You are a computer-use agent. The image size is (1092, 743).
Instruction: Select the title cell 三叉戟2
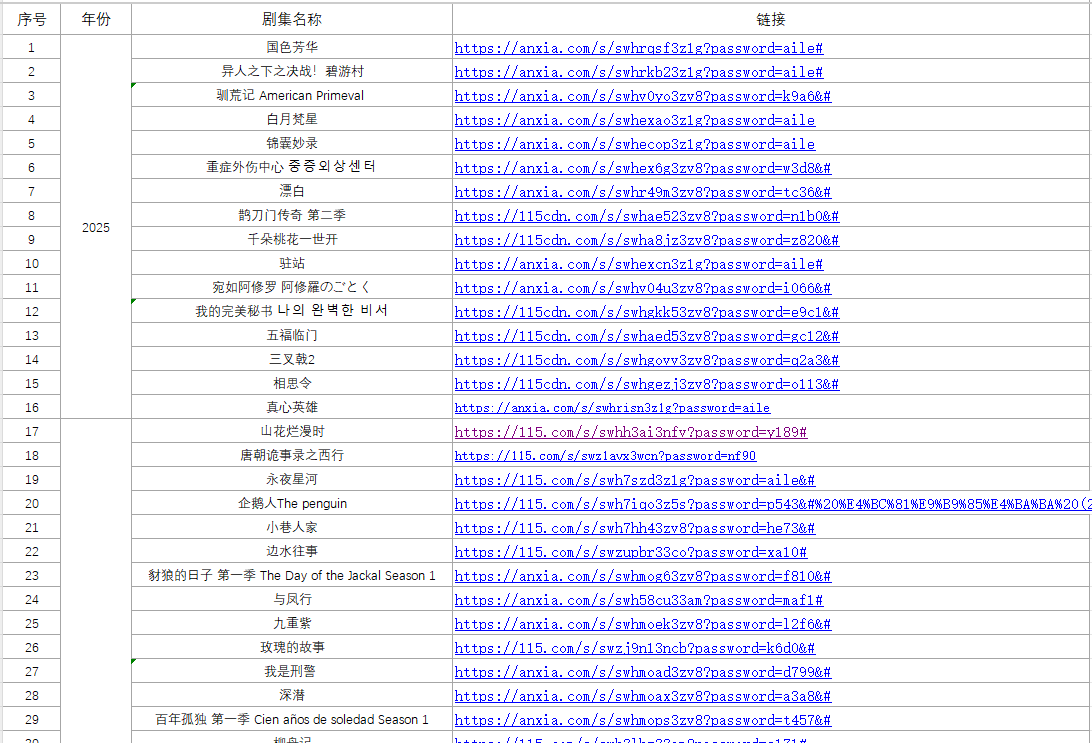tap(292, 359)
